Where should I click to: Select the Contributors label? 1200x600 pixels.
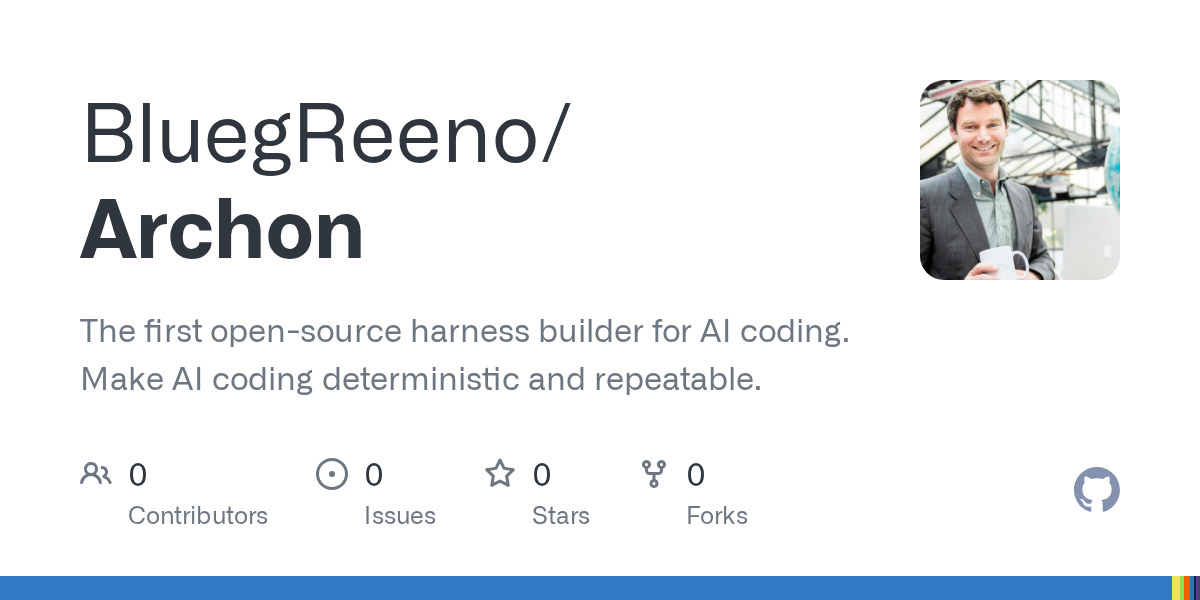pos(198,516)
